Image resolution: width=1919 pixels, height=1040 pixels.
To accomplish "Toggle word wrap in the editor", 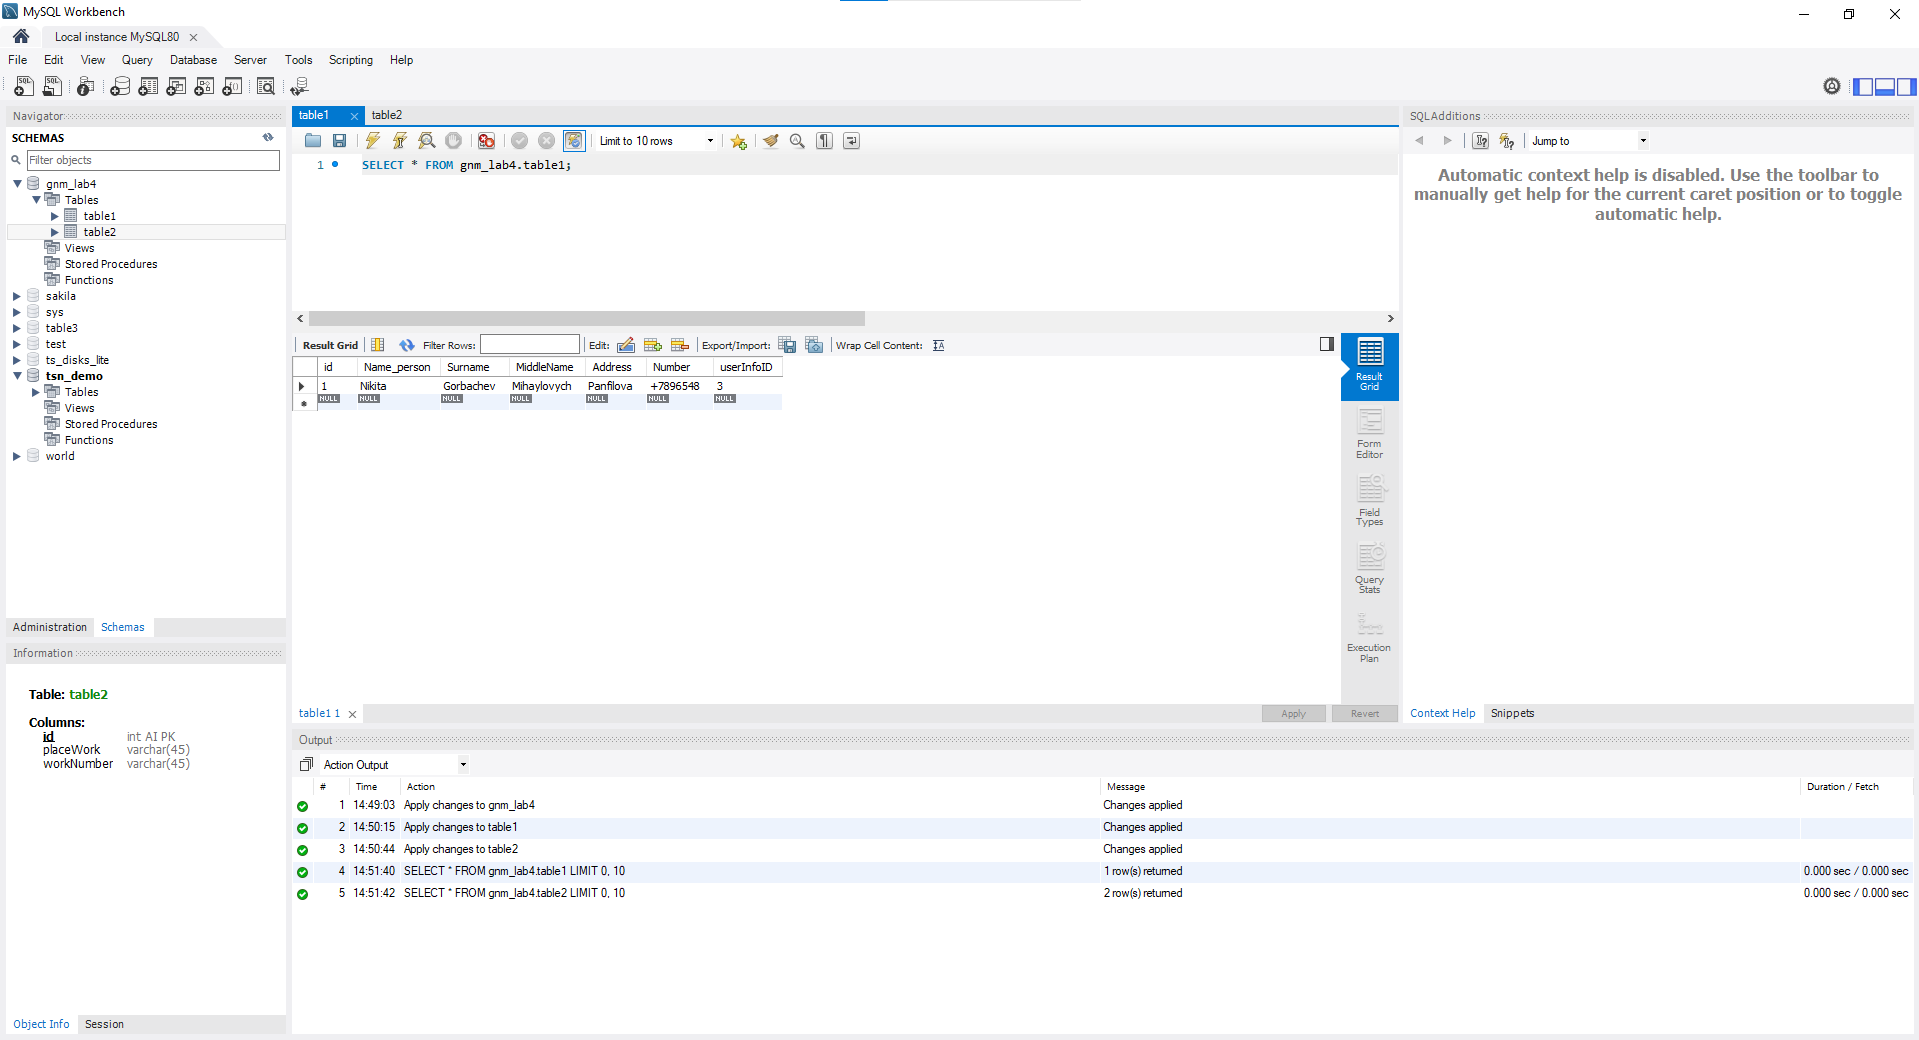I will click(x=852, y=141).
